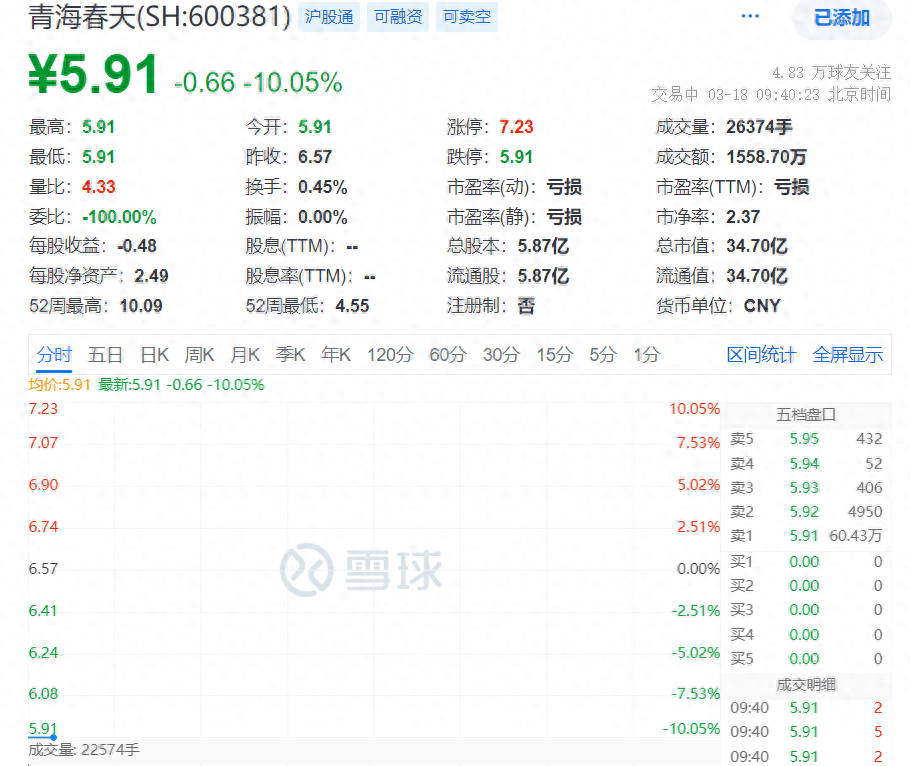The width and height of the screenshot is (910, 766).
Task: Show the 60分 interval chart
Action: click(x=448, y=355)
